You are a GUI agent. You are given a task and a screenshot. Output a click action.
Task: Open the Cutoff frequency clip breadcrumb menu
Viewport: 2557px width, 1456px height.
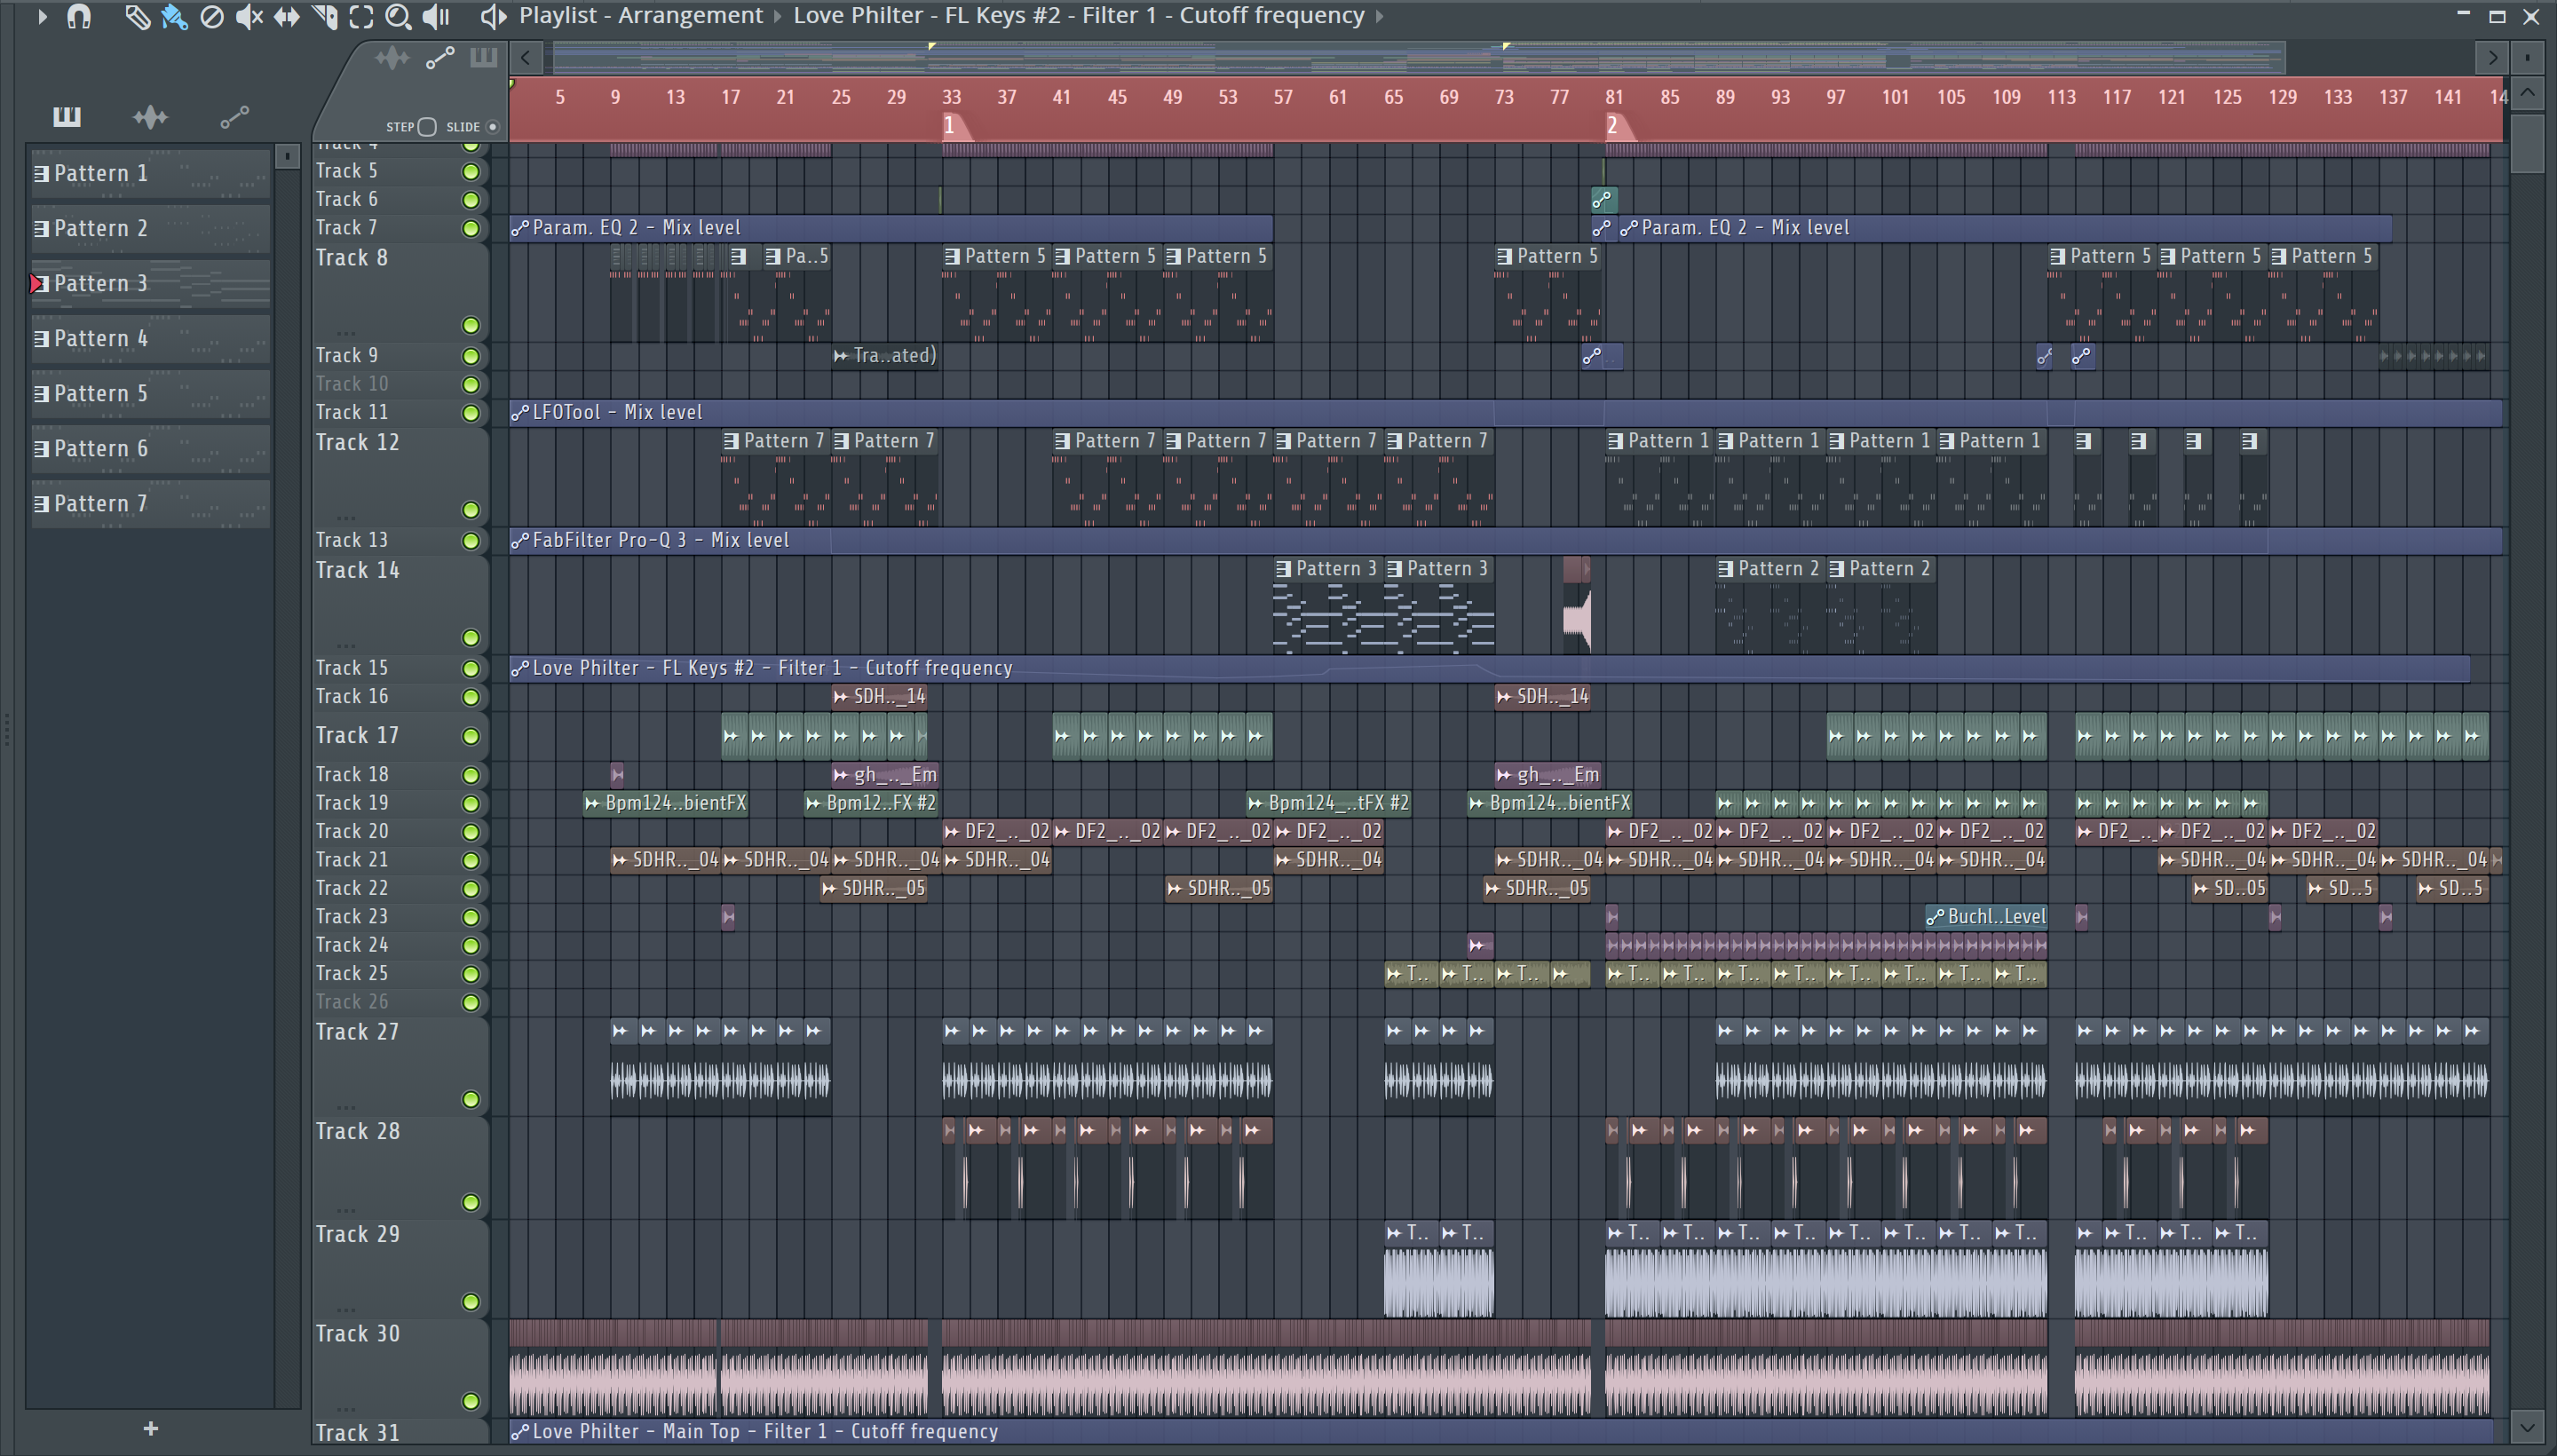(1078, 16)
